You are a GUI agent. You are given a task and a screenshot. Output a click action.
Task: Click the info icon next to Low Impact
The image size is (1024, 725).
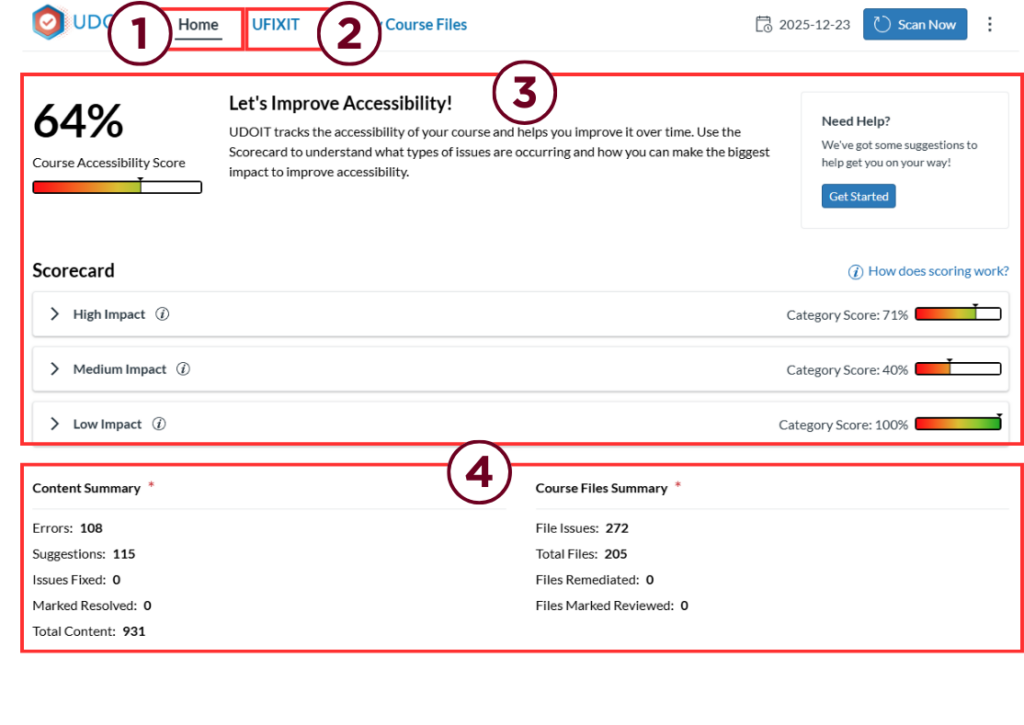pos(159,424)
